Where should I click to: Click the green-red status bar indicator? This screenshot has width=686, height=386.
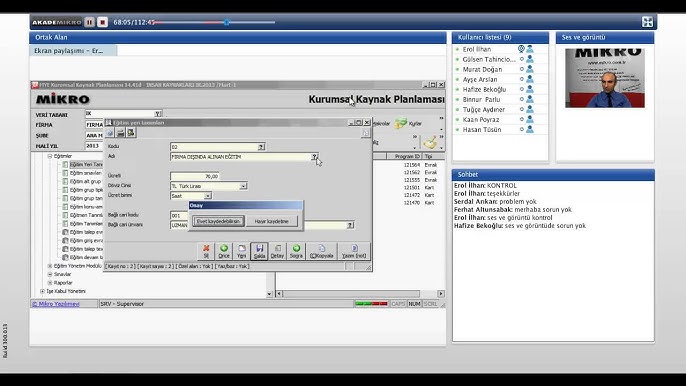pos(371,303)
